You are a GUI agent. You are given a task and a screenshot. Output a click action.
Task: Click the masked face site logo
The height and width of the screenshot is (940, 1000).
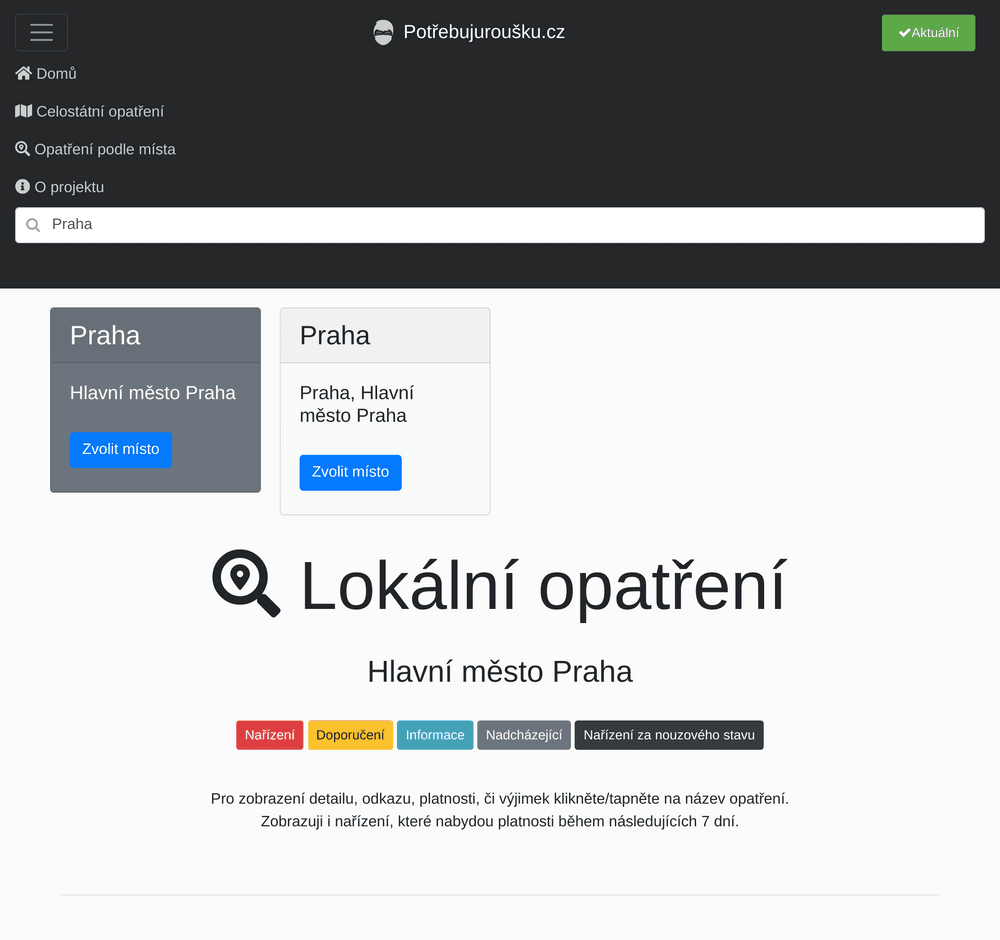[x=383, y=33]
